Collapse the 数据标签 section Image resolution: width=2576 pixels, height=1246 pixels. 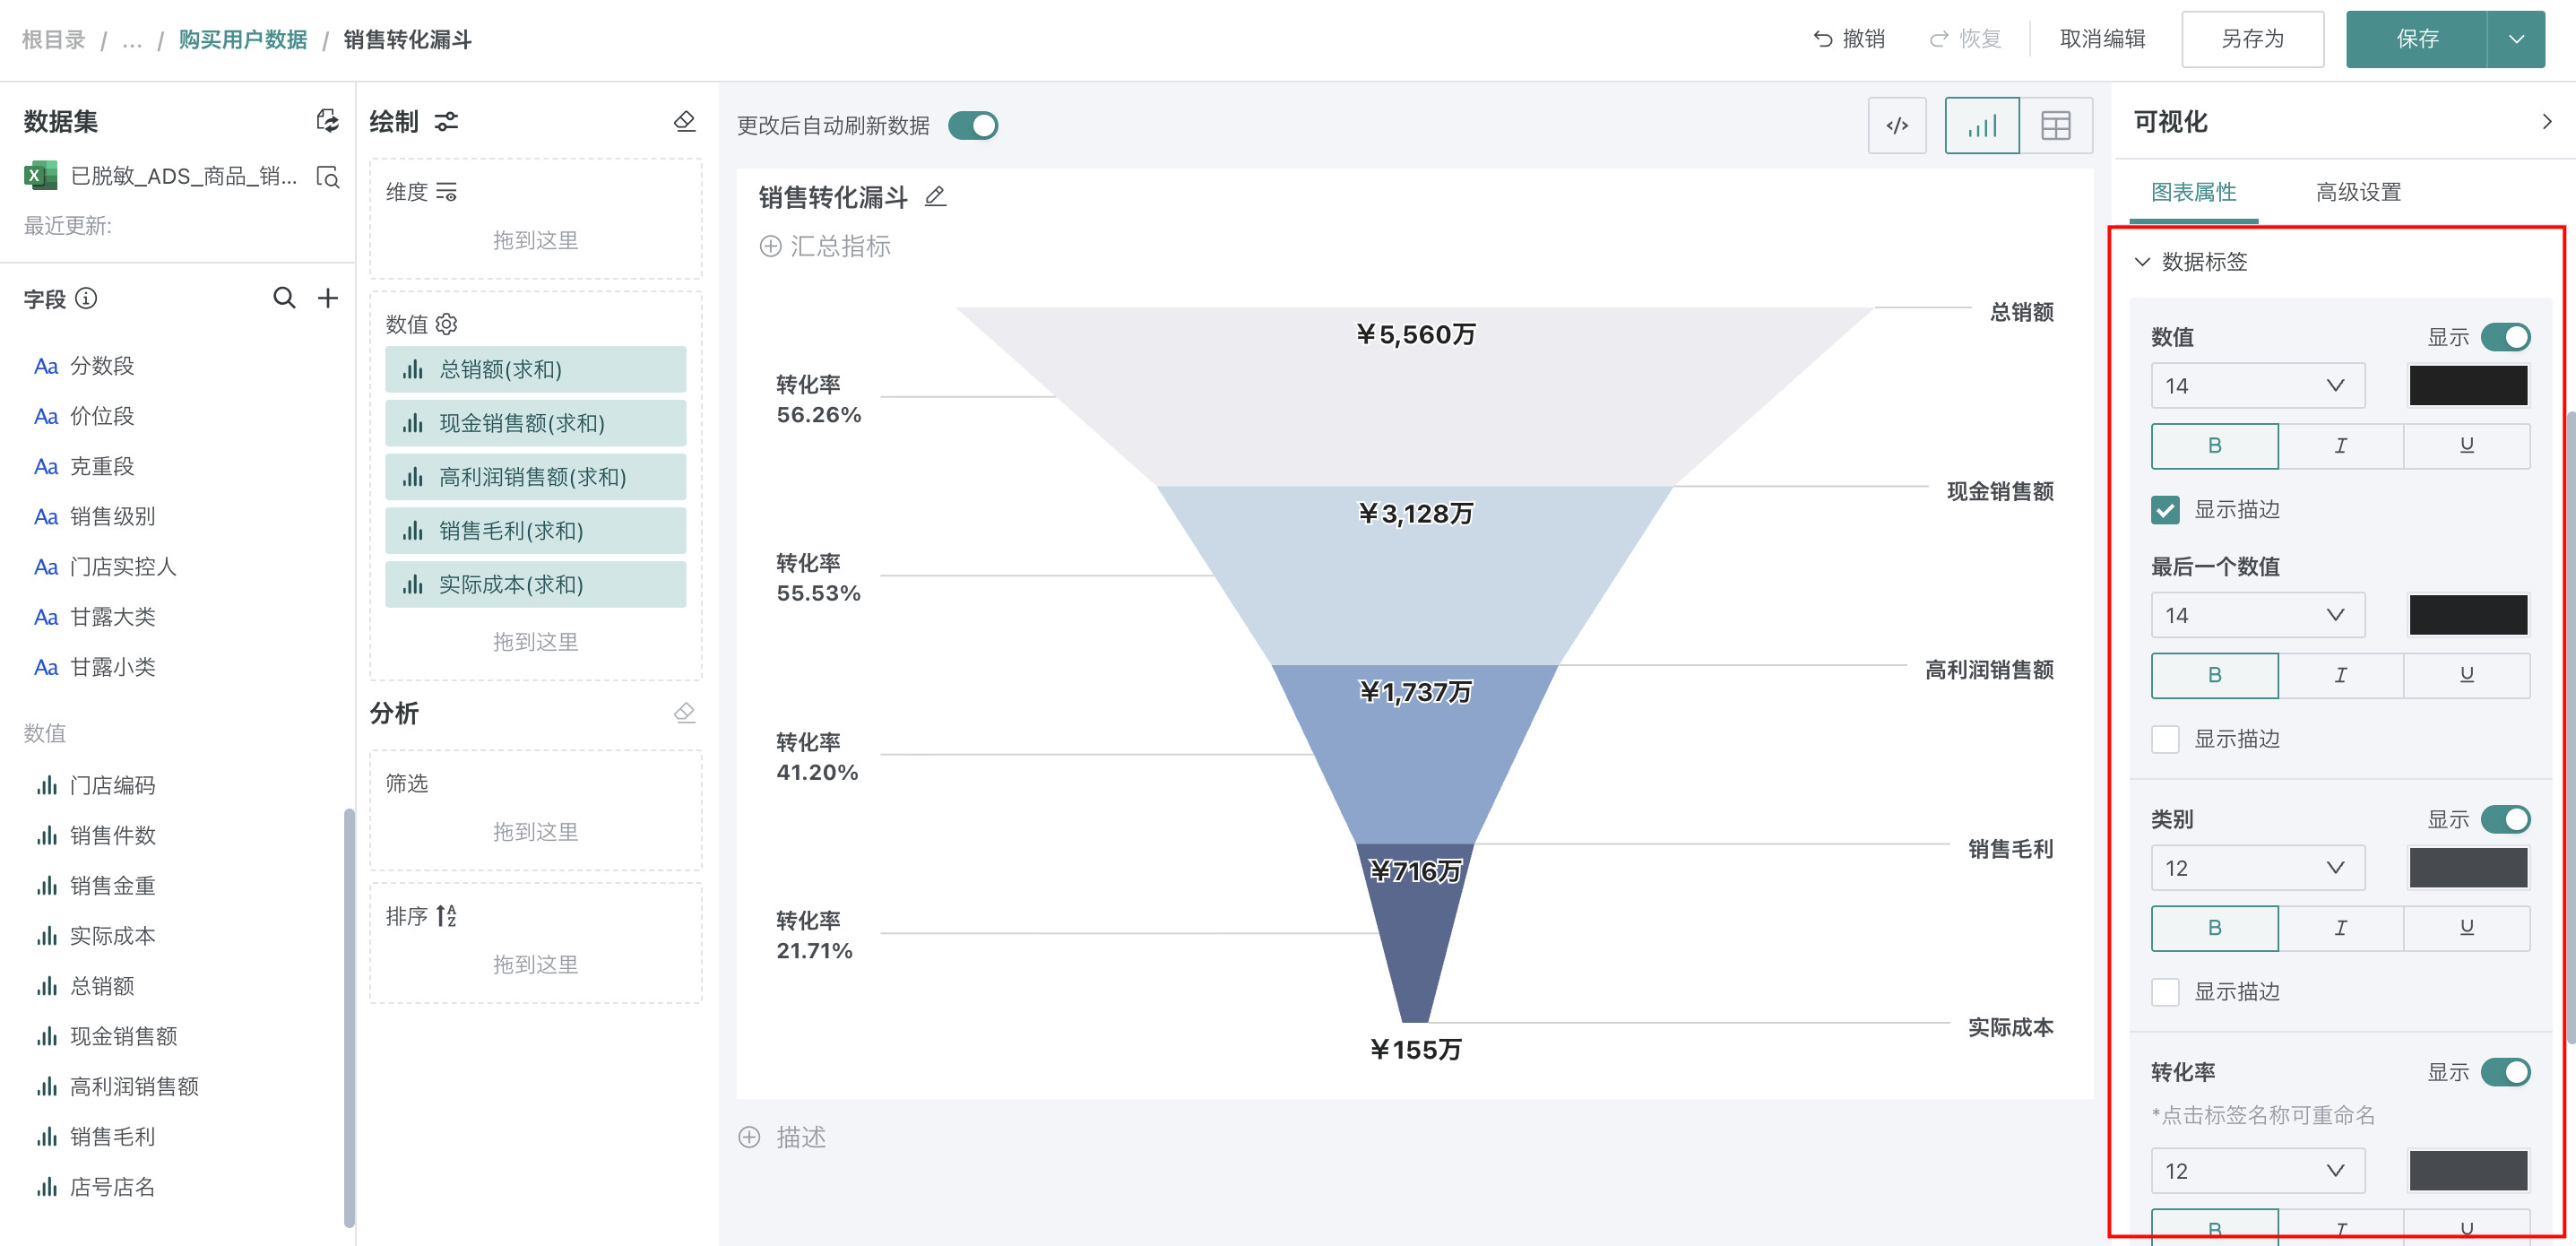[x=2142, y=262]
